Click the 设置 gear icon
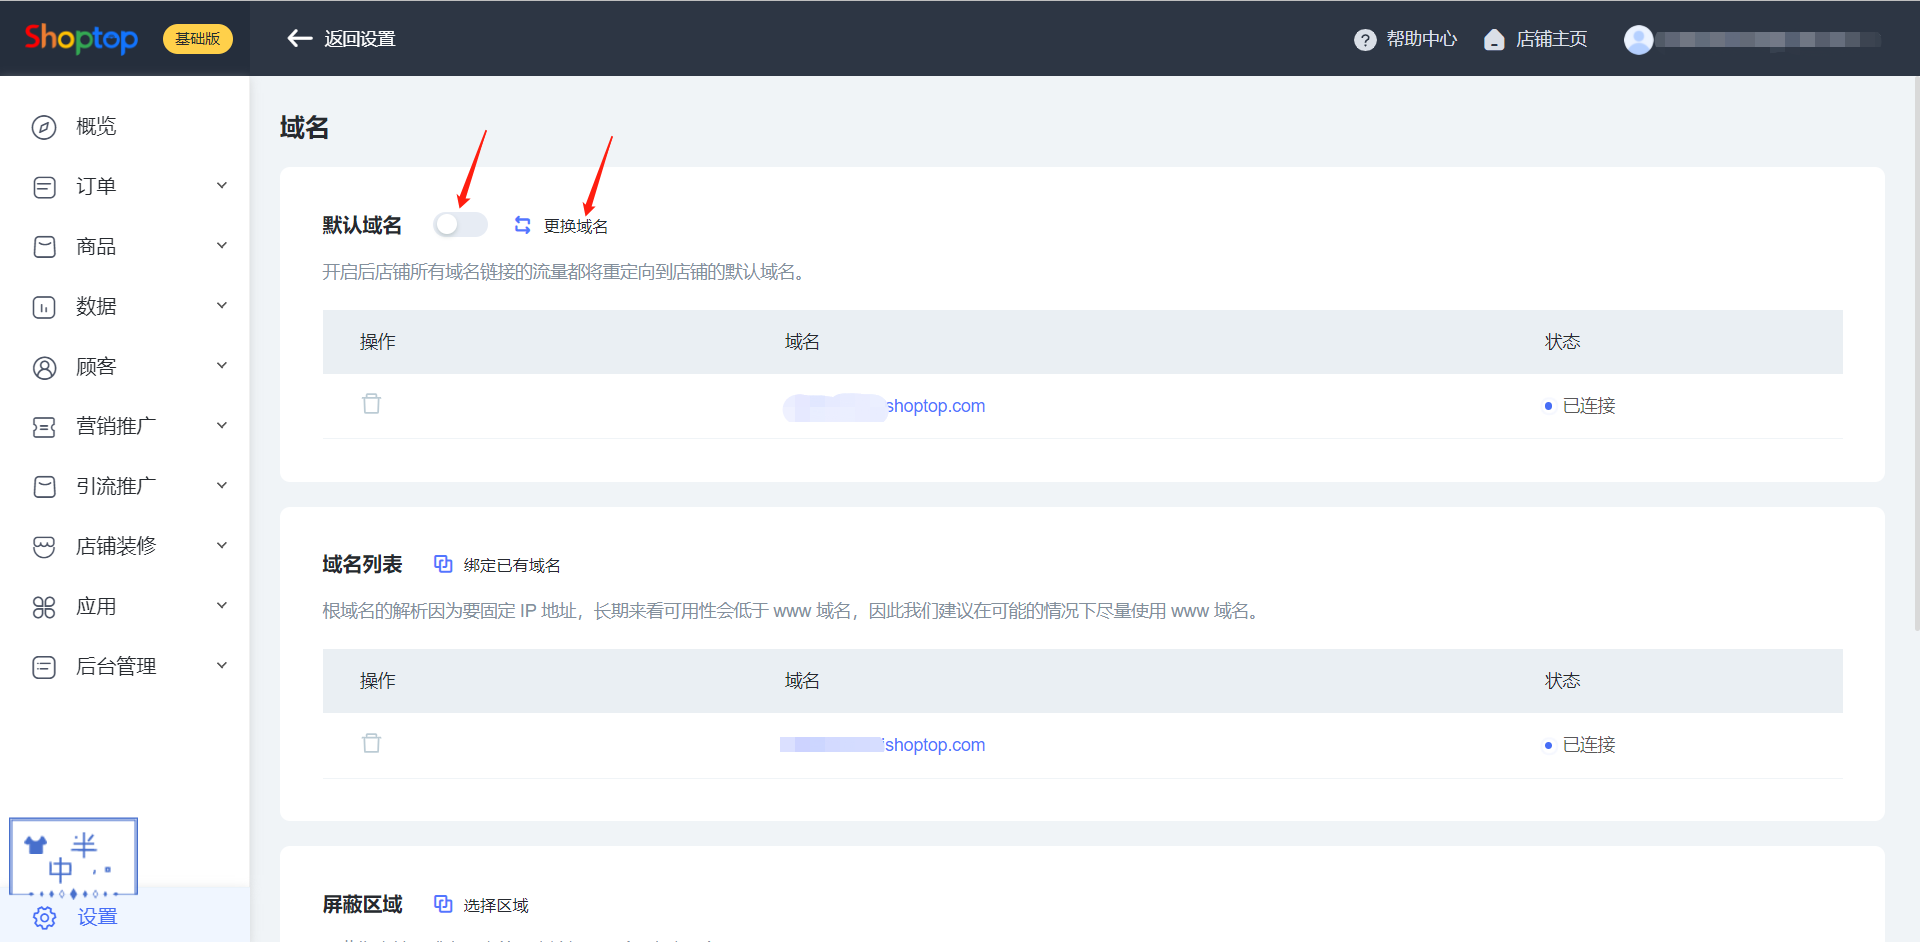Viewport: 1920px width, 942px height. click(45, 917)
